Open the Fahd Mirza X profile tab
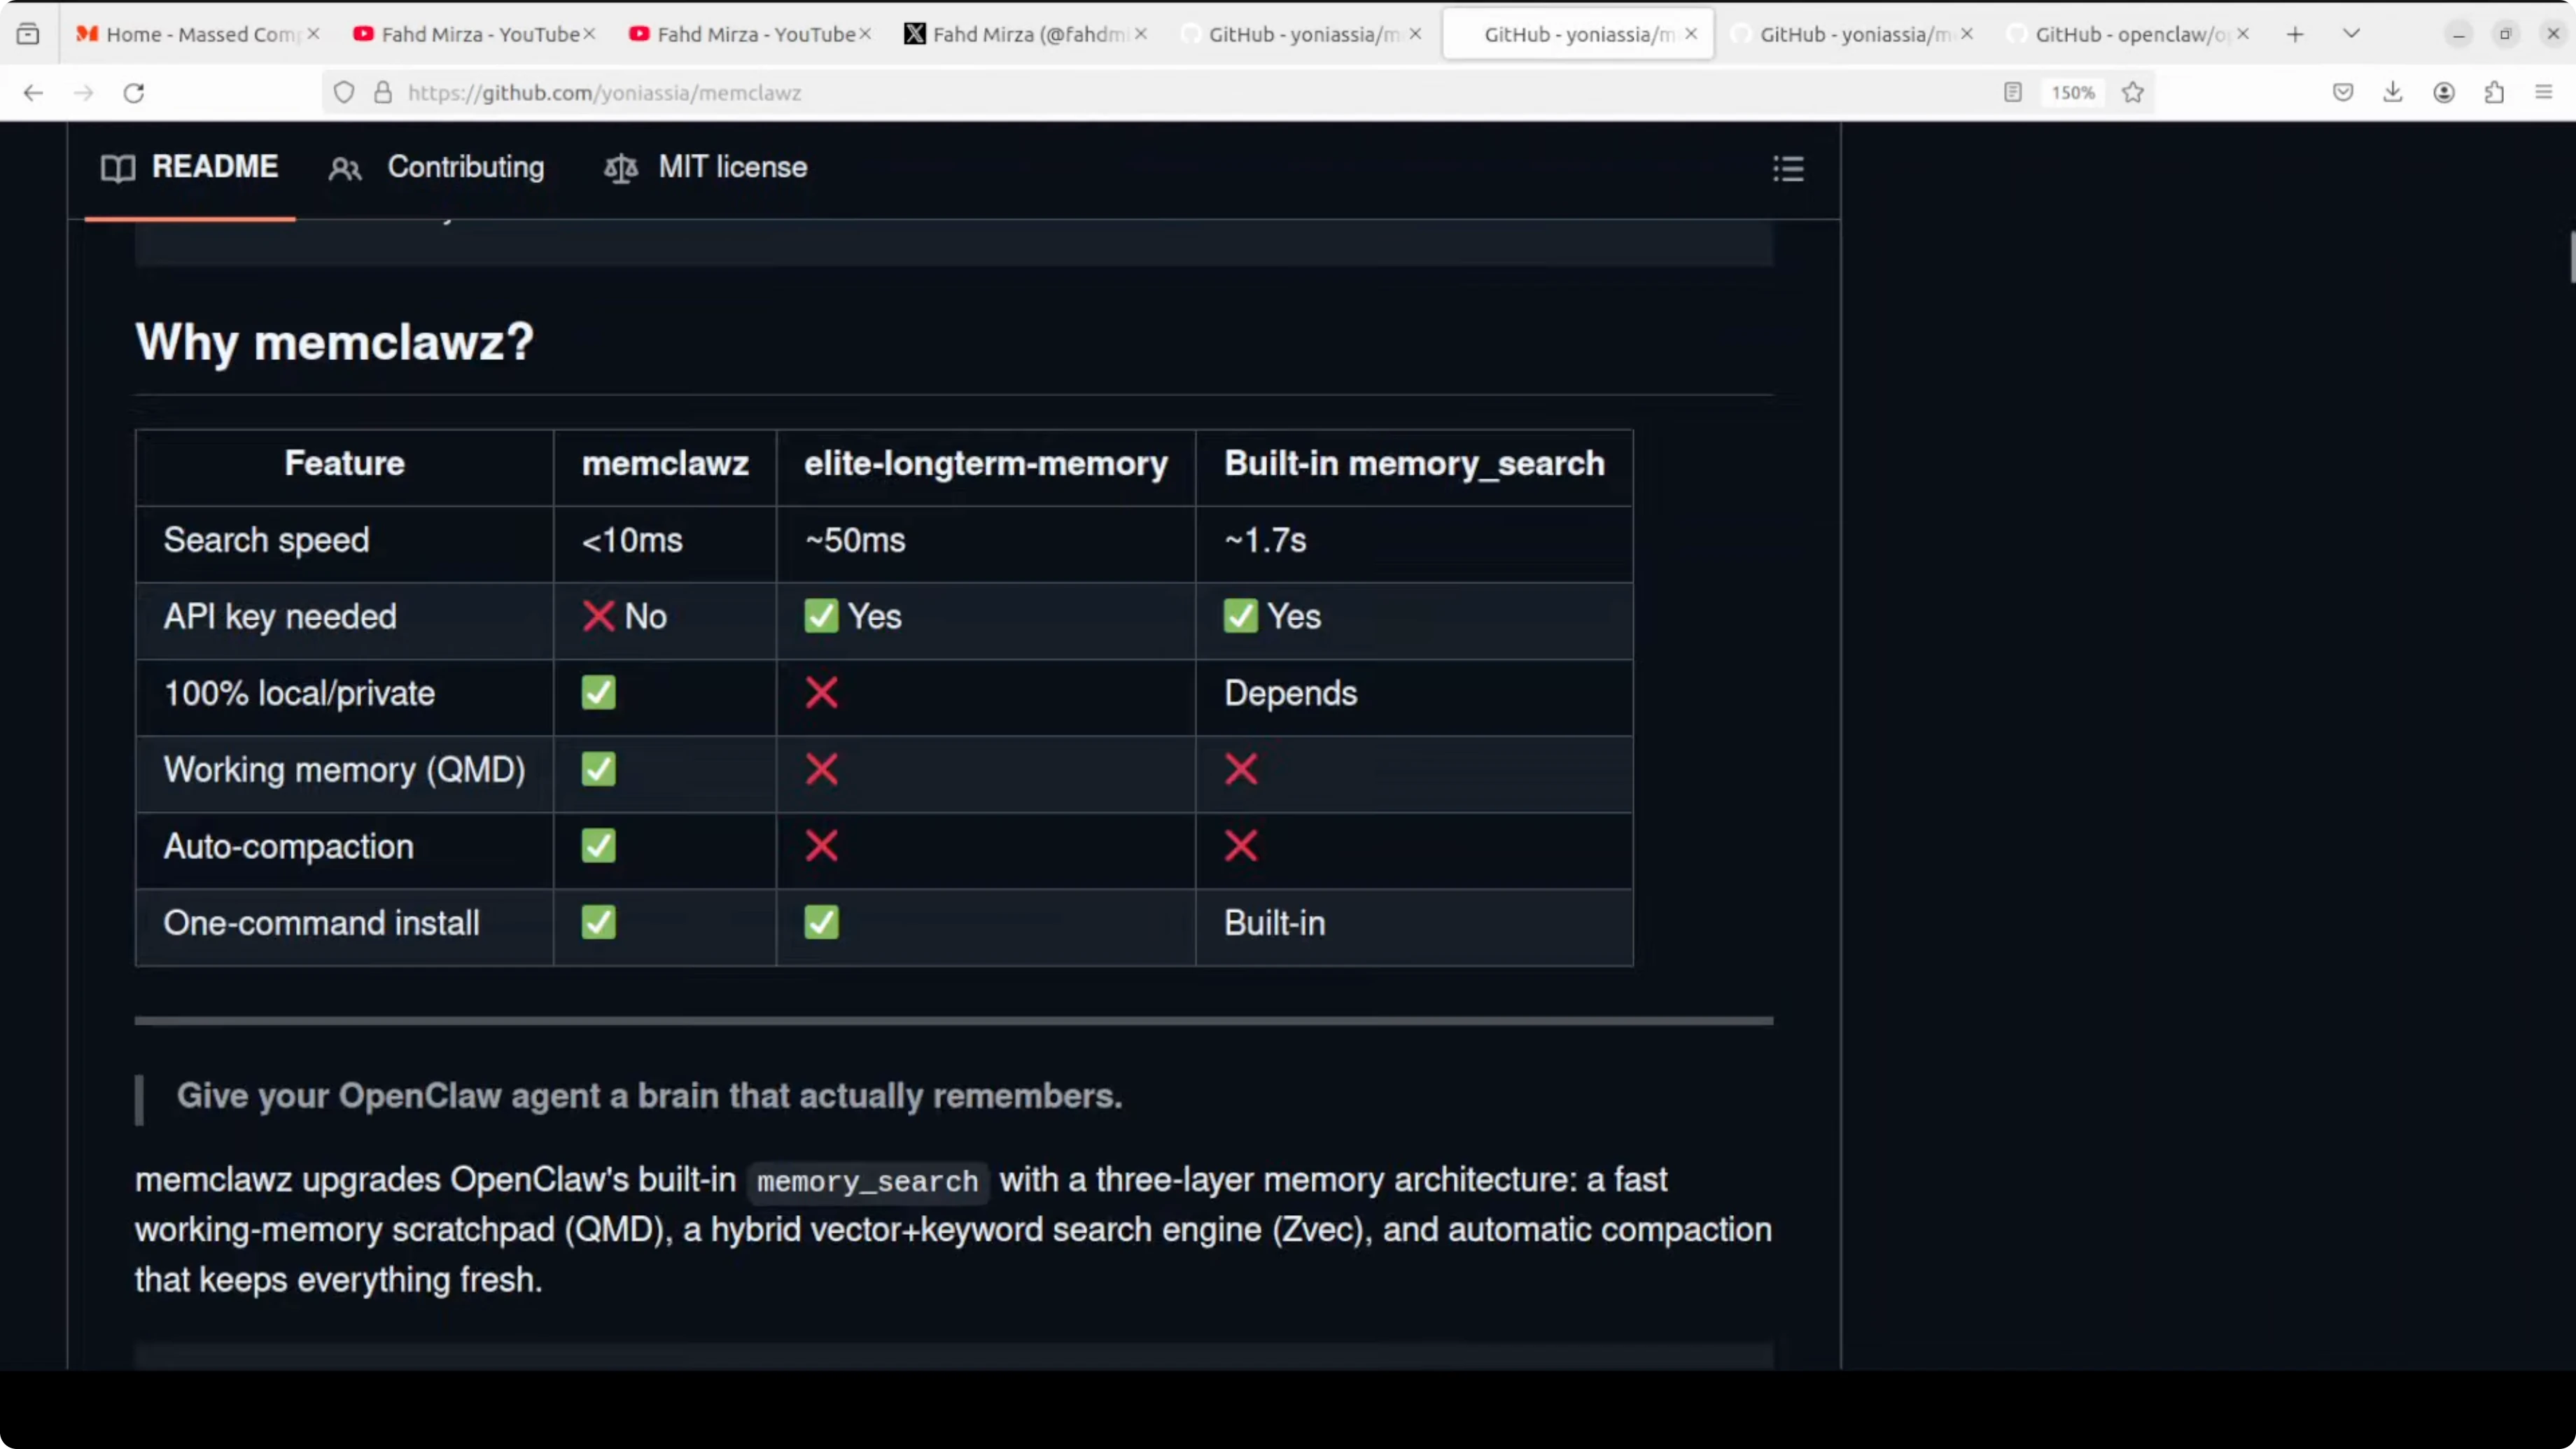Viewport: 2576px width, 1449px height. [1020, 34]
